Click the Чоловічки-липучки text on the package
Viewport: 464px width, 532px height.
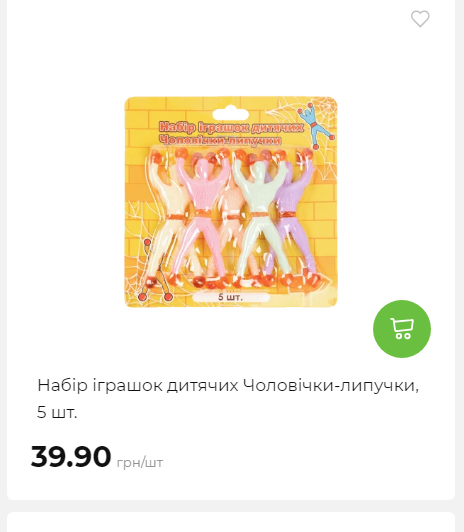[220, 140]
